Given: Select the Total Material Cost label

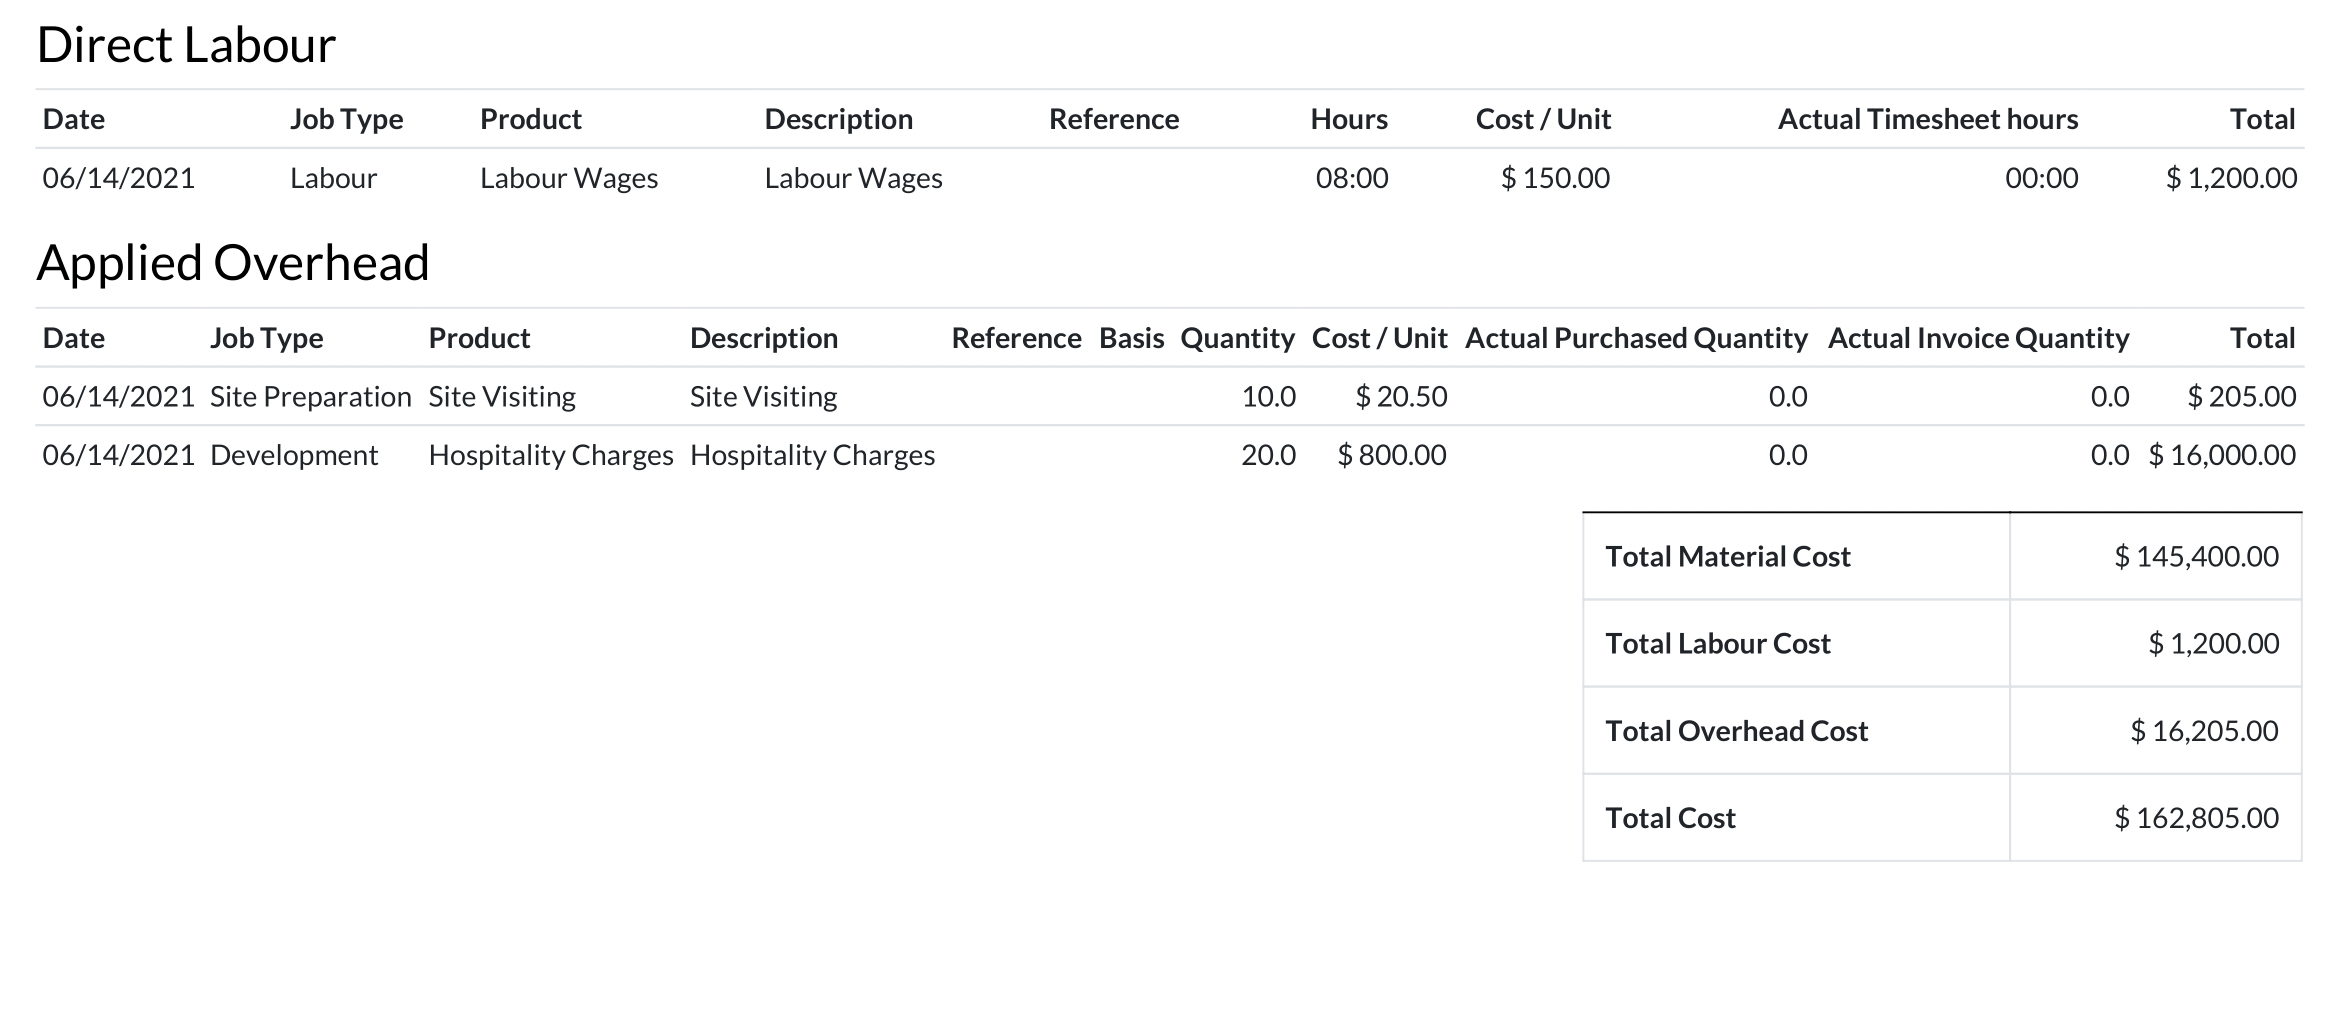Looking at the screenshot, I should tap(1728, 556).
